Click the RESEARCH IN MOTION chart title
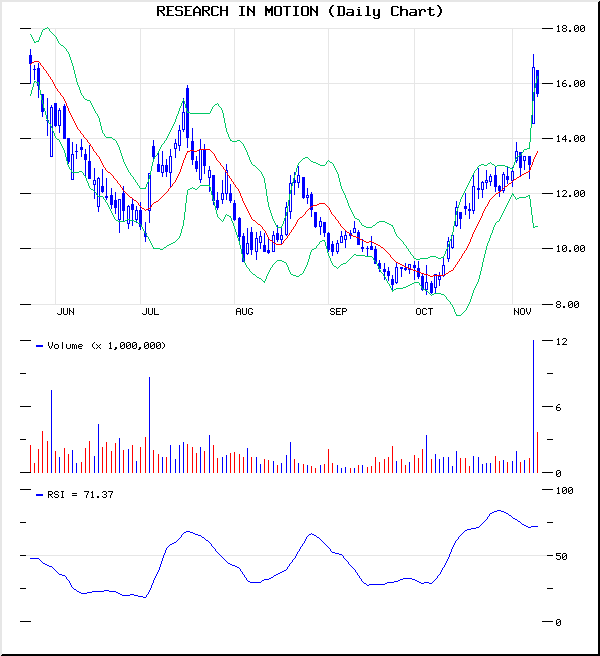 click(299, 11)
